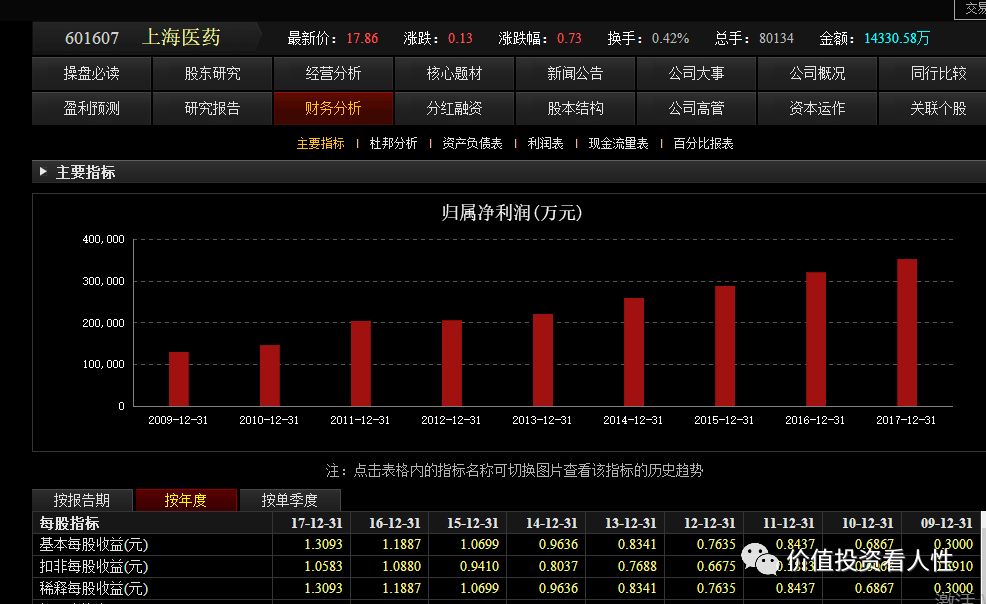Click the 2010-12-31 net profit bar
The image size is (986, 604).
pyautogui.click(x=270, y=375)
